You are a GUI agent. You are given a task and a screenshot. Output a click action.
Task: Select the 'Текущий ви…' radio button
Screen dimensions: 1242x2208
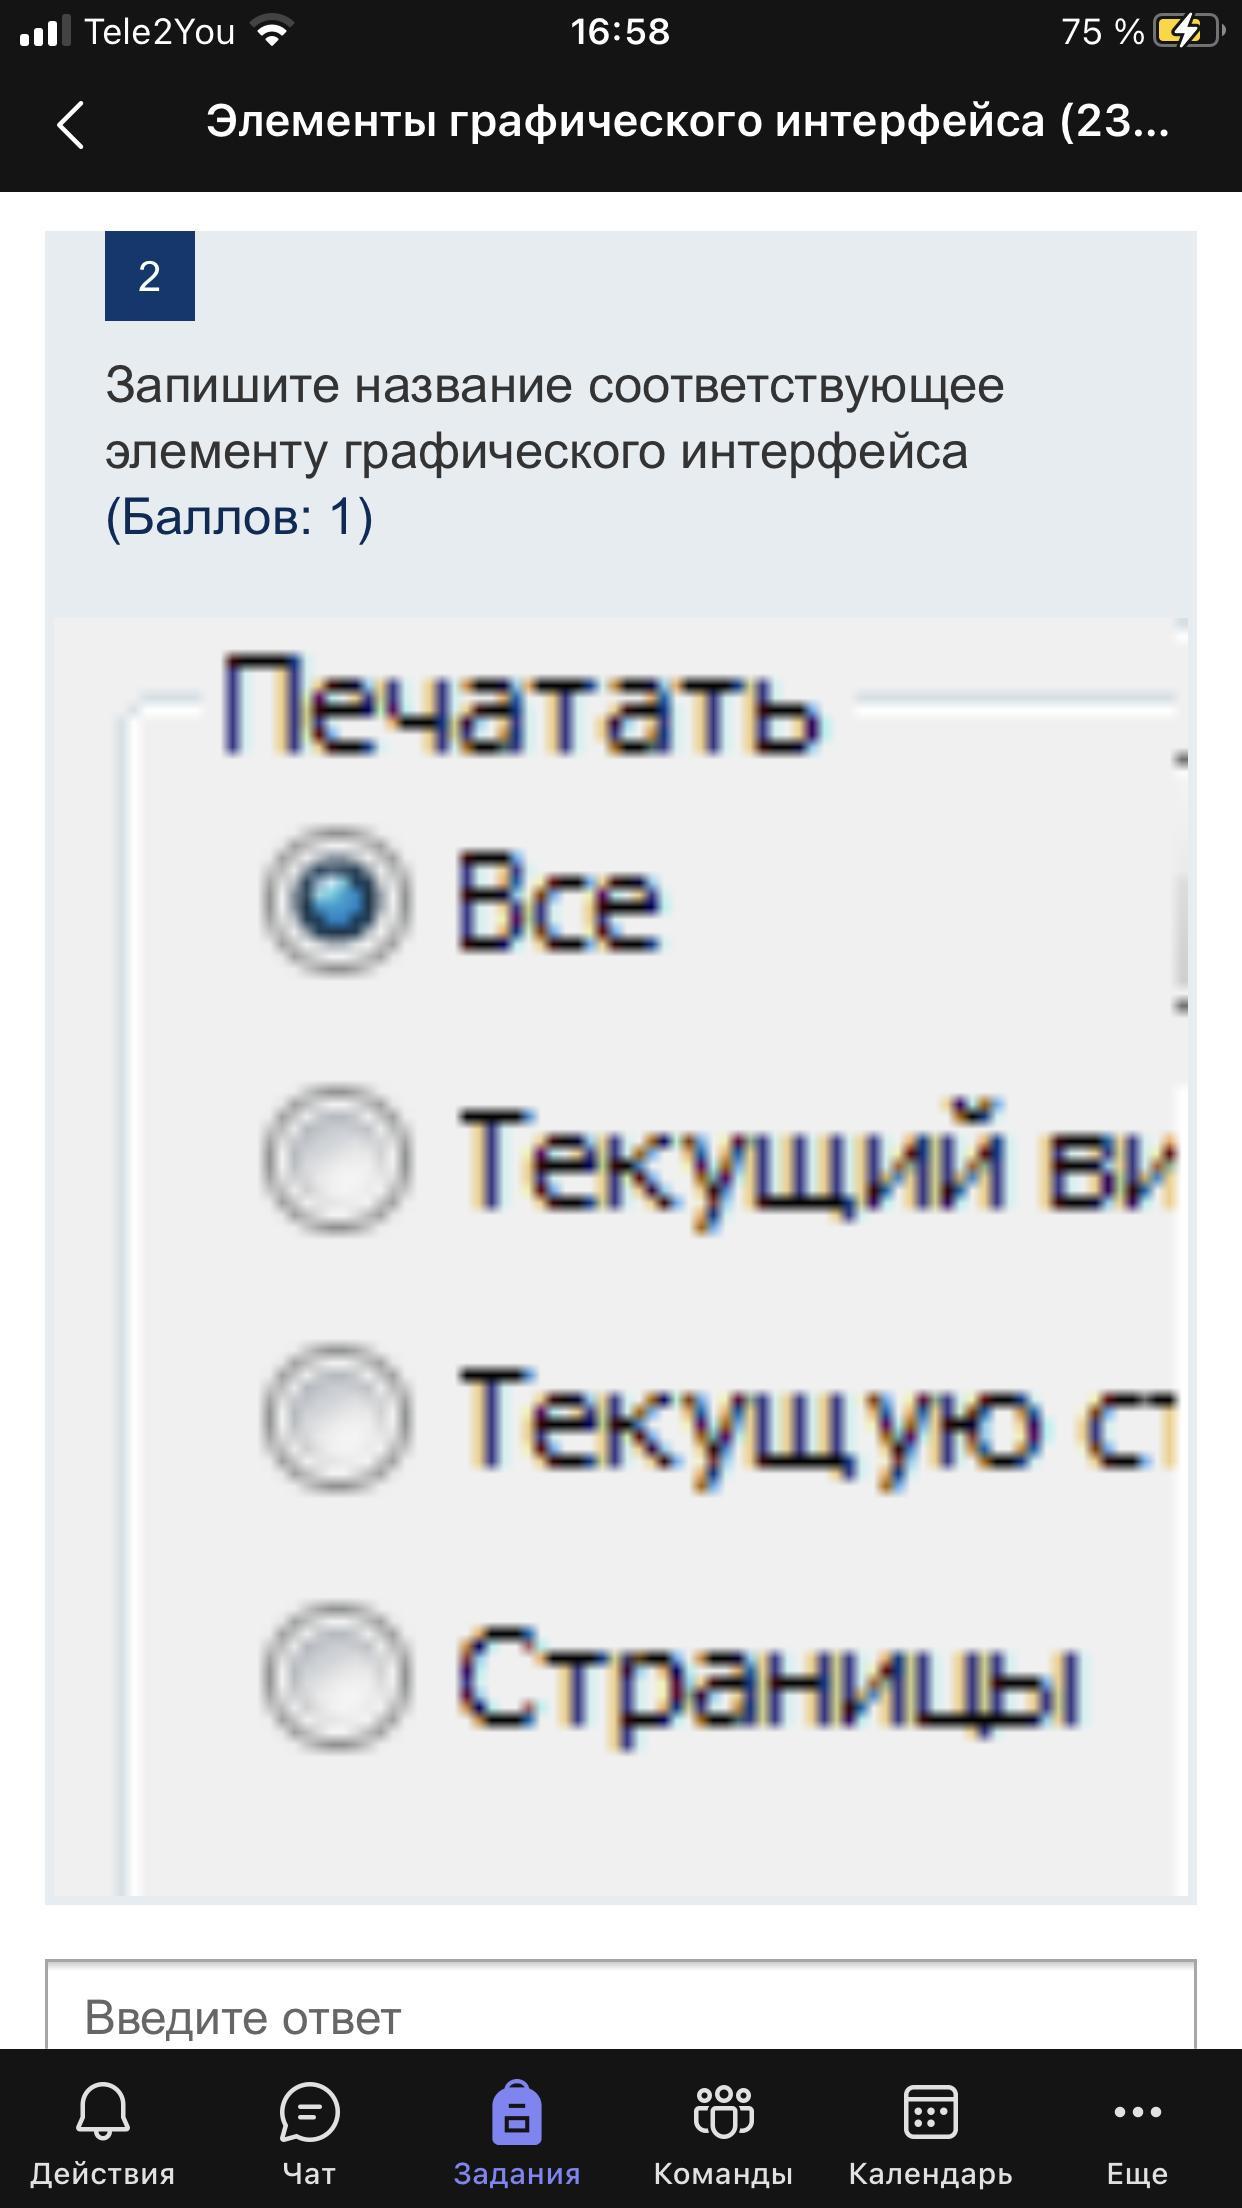(x=337, y=1160)
